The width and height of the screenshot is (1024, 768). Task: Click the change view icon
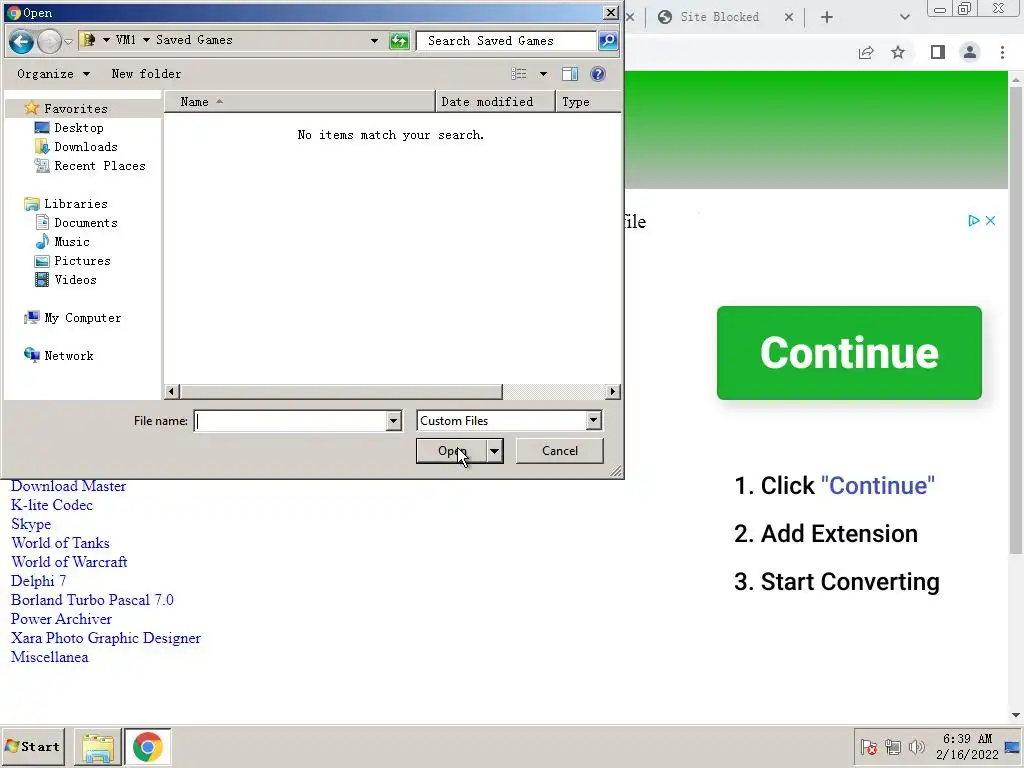click(x=519, y=74)
